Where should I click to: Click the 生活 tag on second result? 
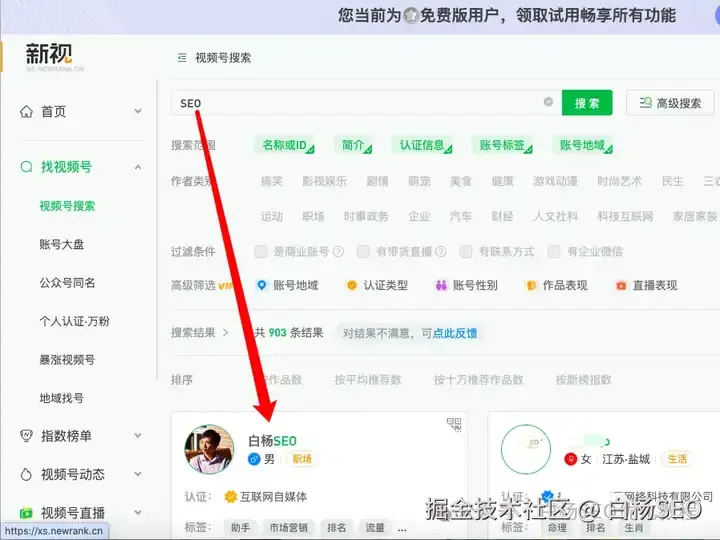[x=677, y=459]
